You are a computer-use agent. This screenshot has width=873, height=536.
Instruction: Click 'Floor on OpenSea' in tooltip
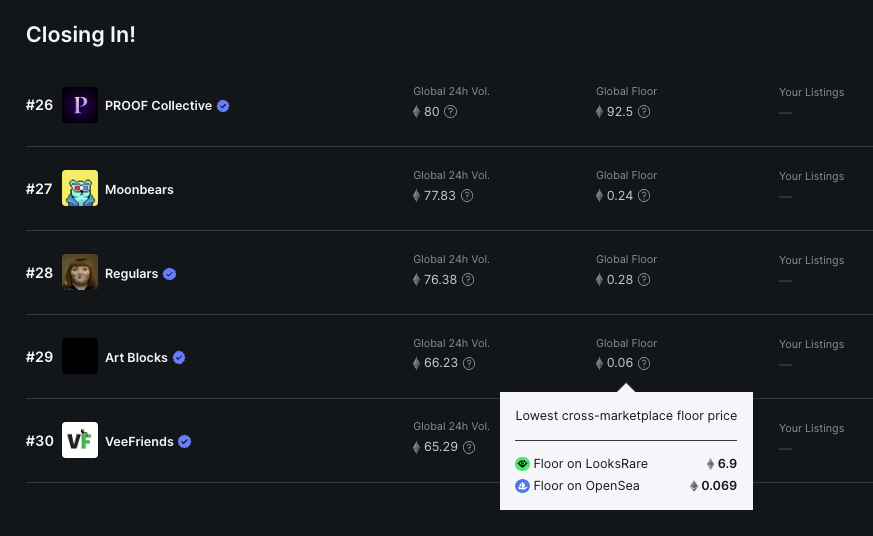pos(586,486)
